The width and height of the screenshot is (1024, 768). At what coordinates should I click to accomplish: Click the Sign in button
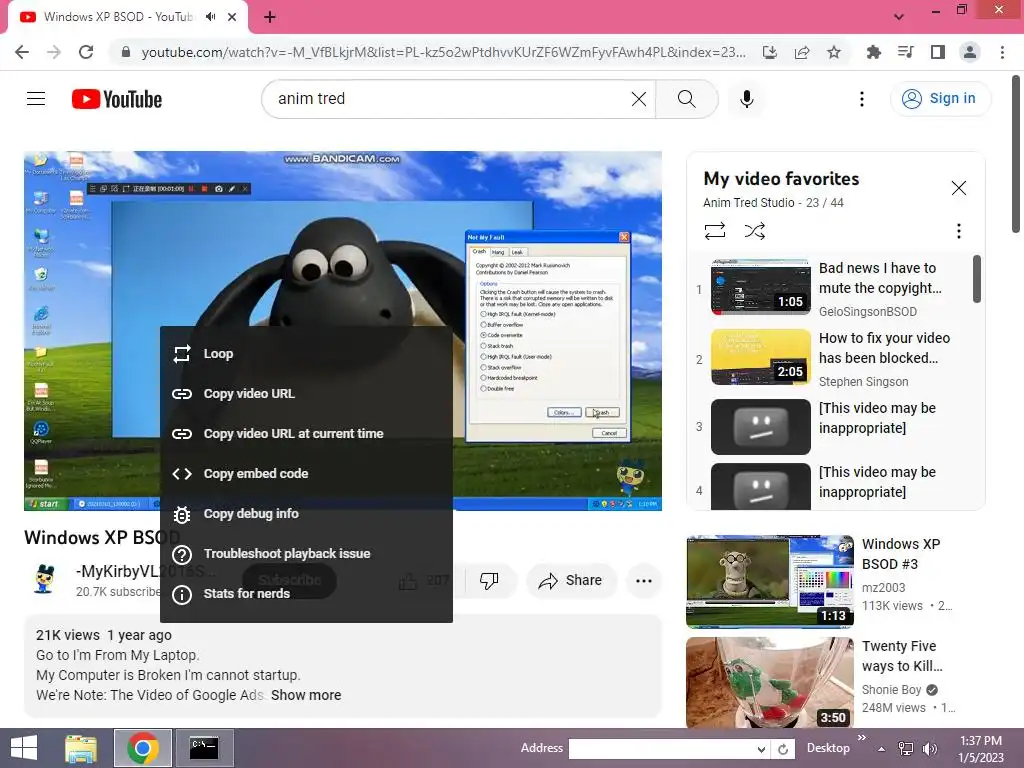click(x=940, y=99)
